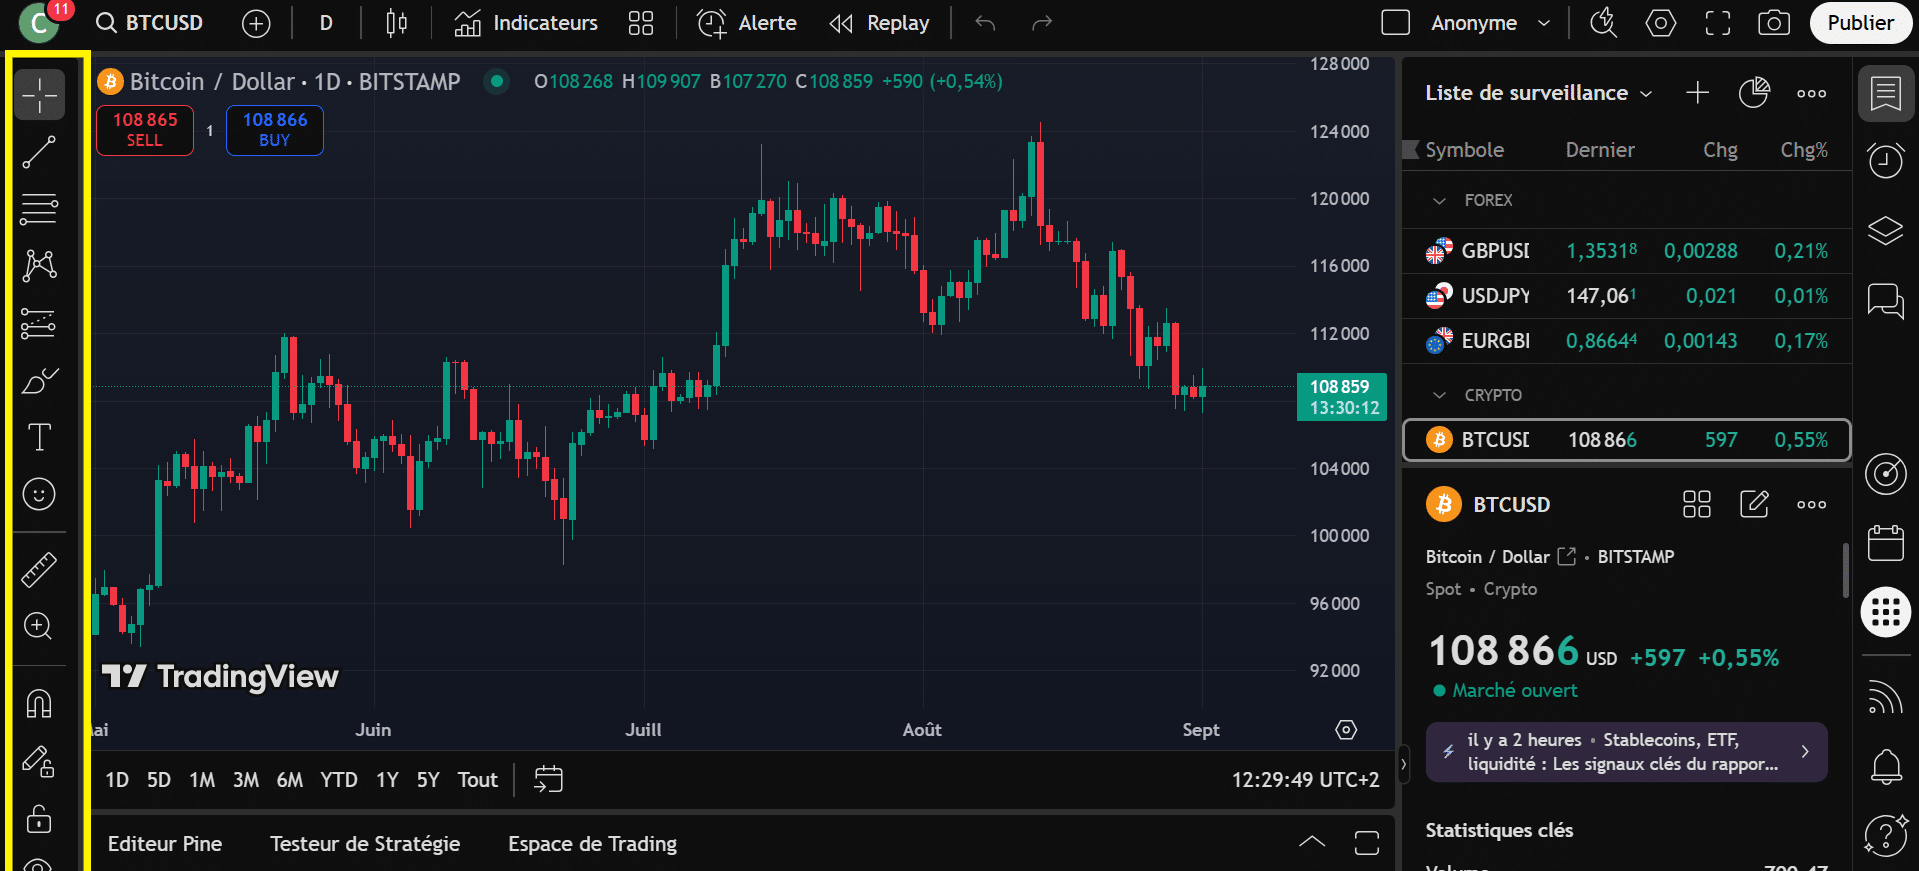Toggle lock all drawings
The image size is (1919, 871).
(39, 819)
